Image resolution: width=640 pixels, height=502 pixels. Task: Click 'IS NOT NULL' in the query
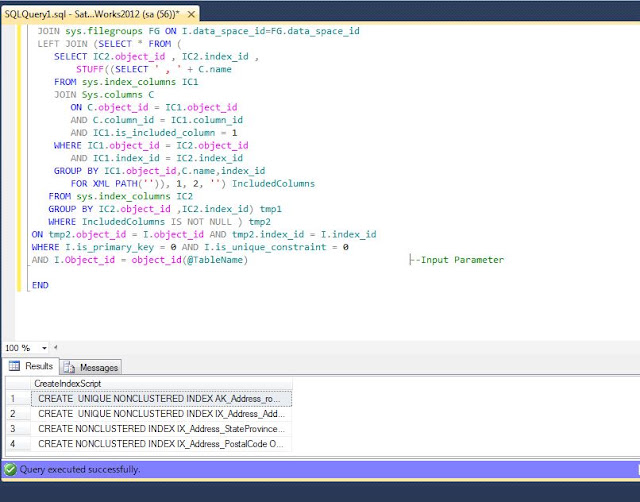click(201, 222)
